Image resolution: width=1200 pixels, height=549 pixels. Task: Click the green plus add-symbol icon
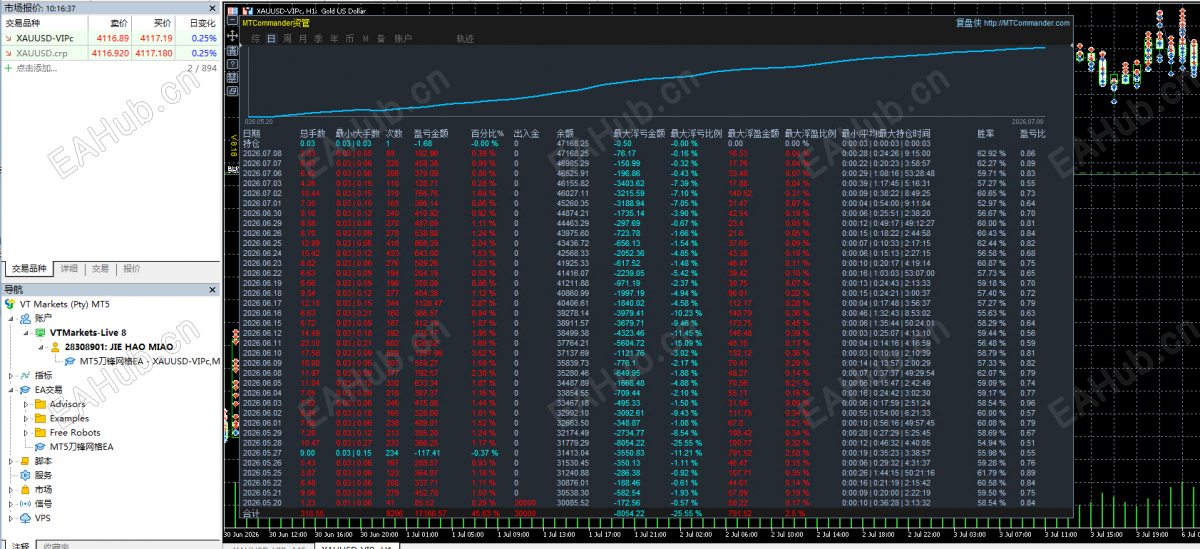8,68
